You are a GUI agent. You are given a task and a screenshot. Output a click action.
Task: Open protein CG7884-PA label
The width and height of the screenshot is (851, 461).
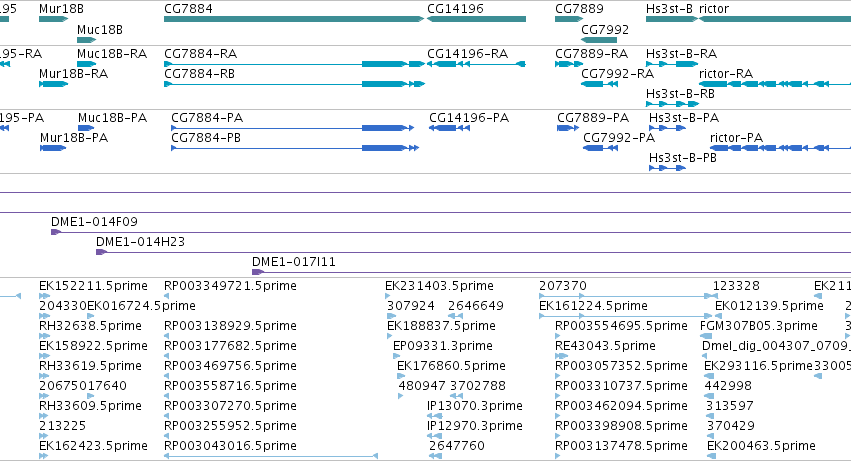tap(207, 118)
